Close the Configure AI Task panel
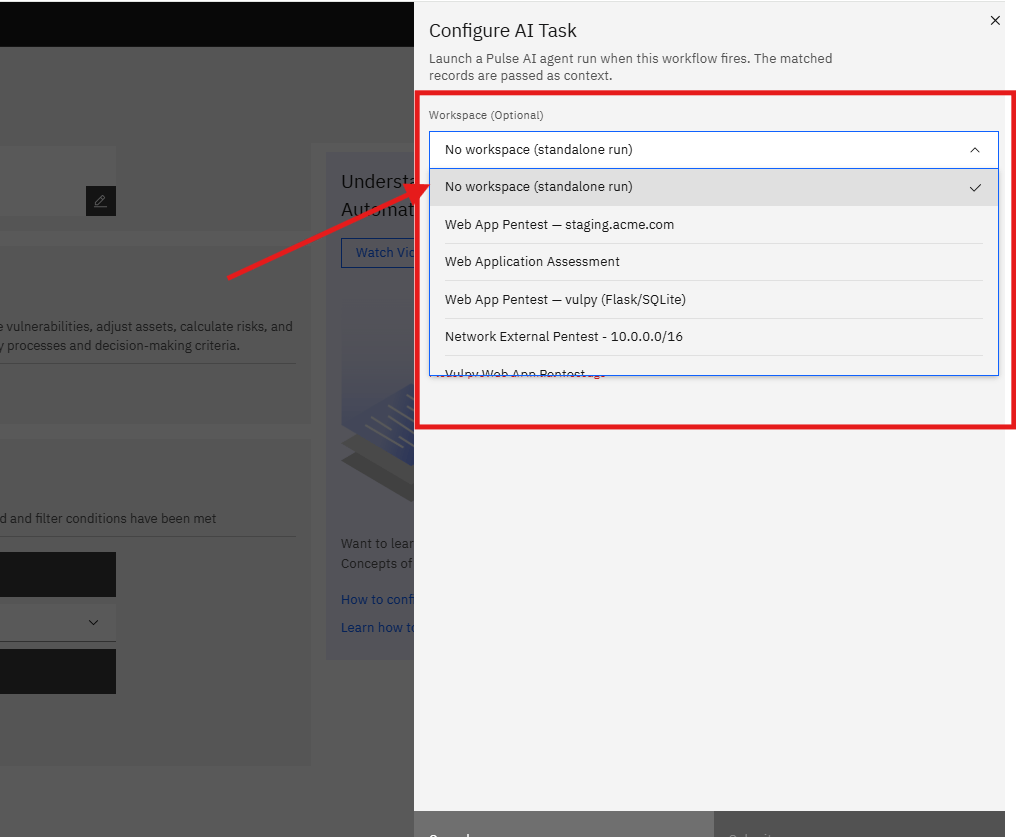Viewport: 1016px width, 837px height. click(x=995, y=21)
